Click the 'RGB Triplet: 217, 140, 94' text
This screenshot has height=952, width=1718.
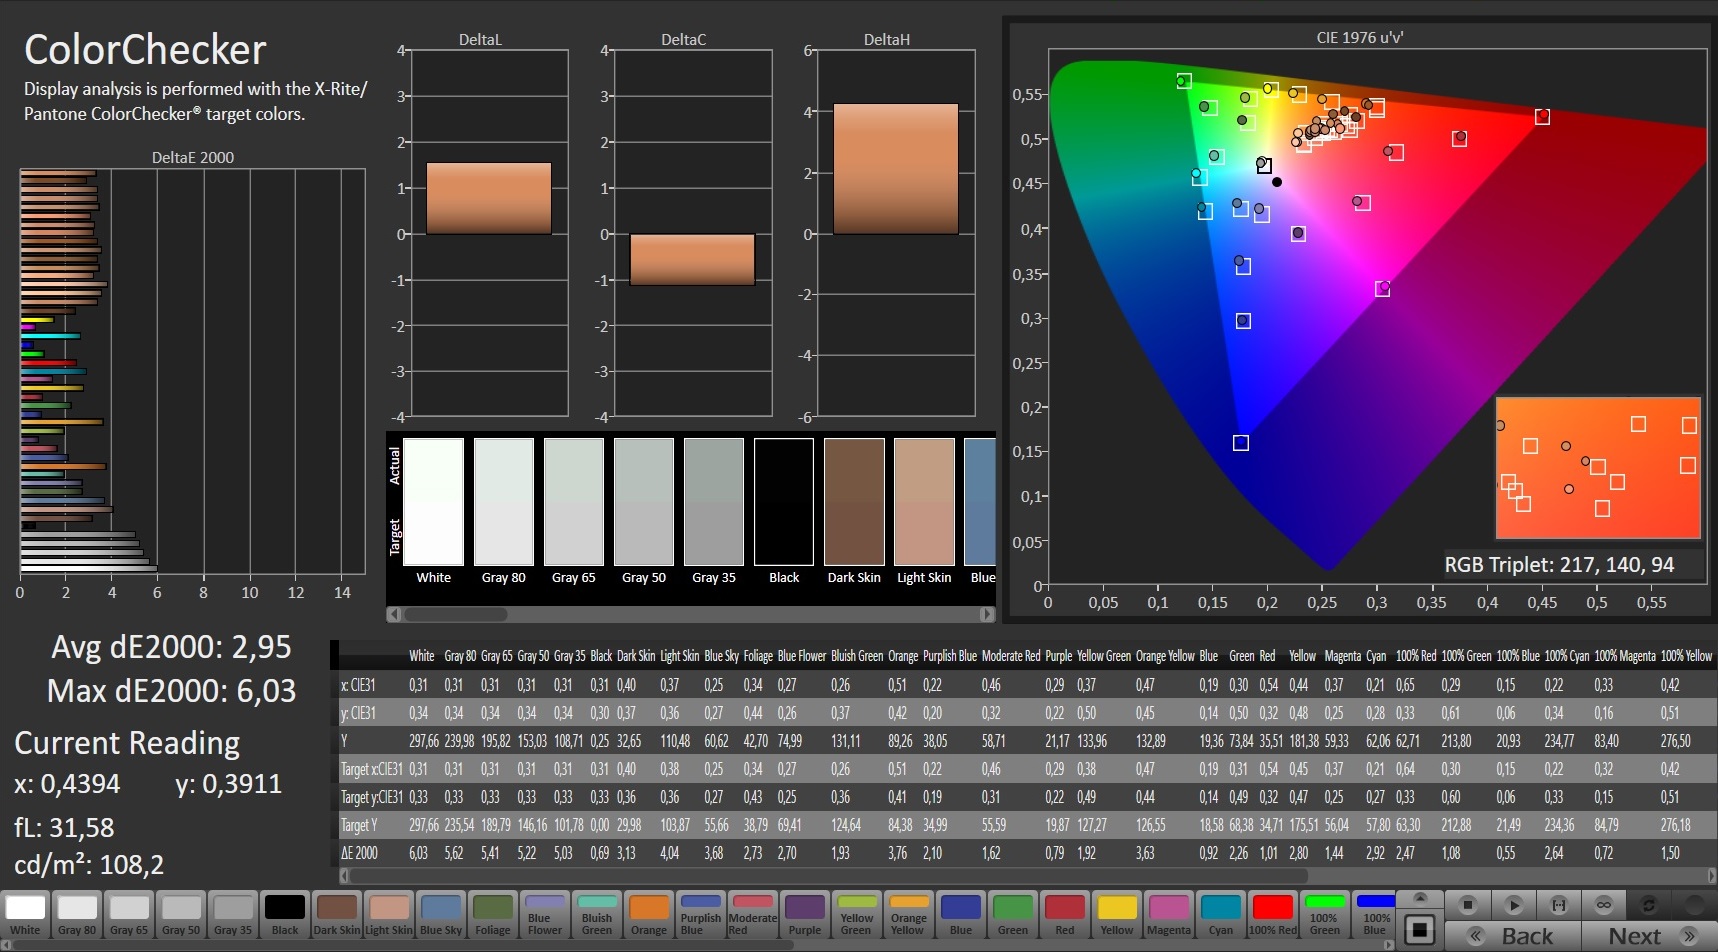1559,565
